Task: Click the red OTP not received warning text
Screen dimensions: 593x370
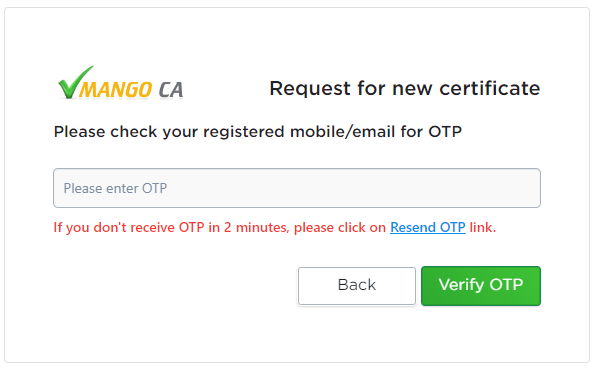Action: [x=275, y=227]
